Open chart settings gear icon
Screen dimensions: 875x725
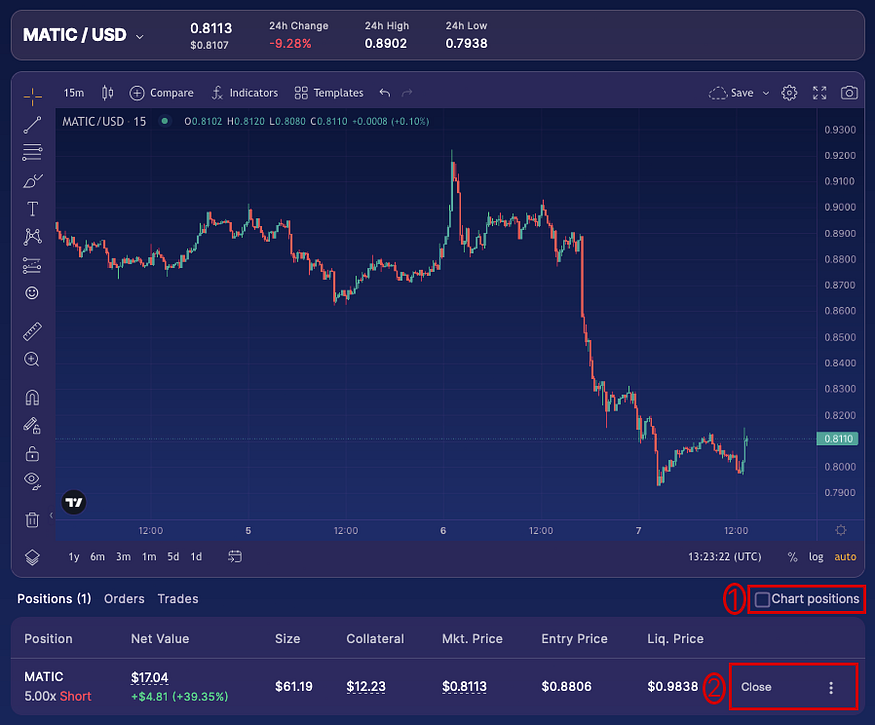[x=789, y=93]
